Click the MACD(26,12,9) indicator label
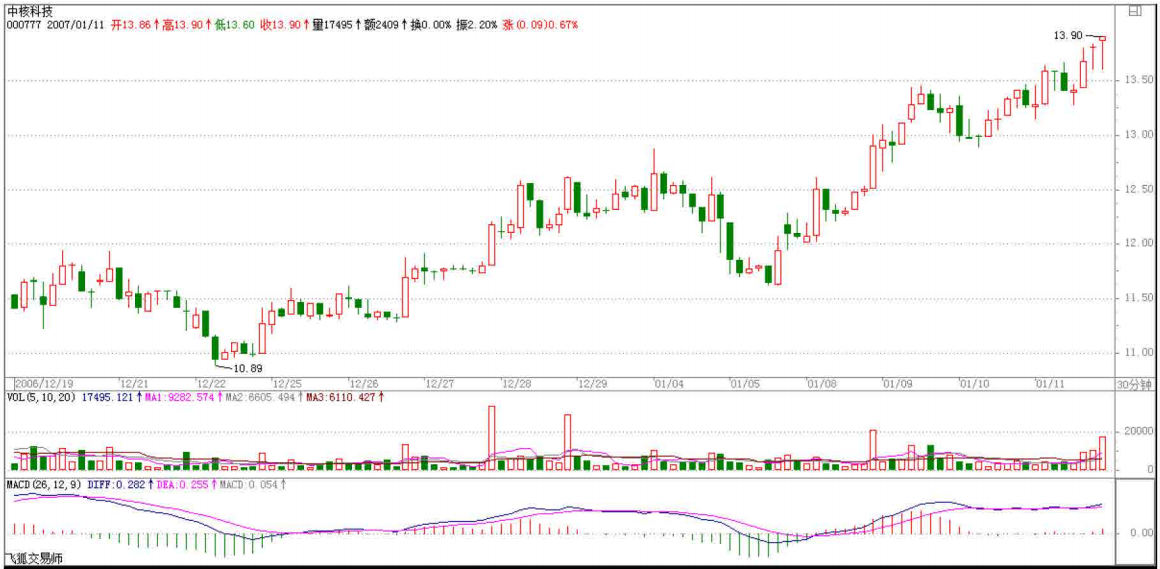 pos(42,485)
